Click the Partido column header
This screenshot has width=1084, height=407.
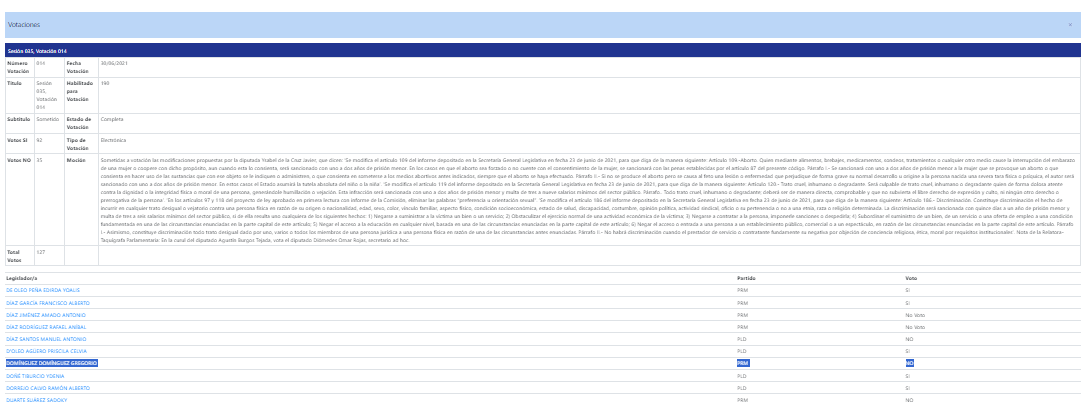coord(745,278)
